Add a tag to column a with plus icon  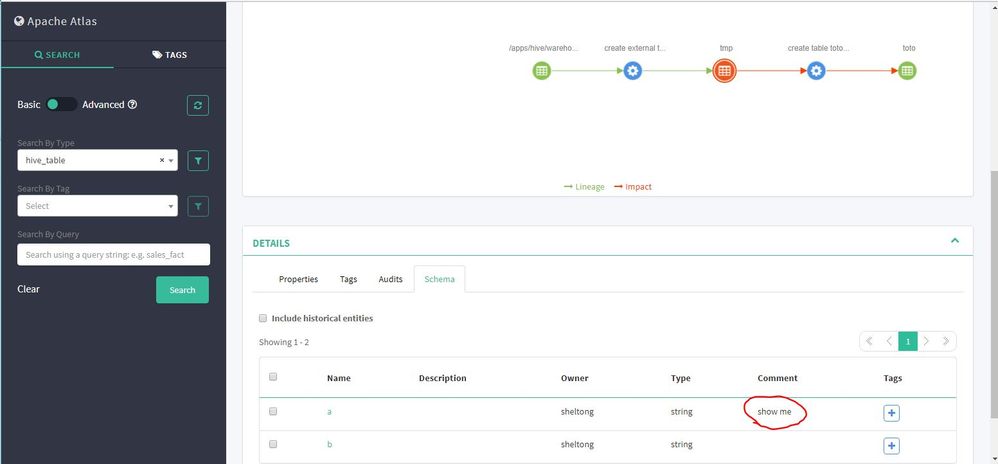pos(892,413)
